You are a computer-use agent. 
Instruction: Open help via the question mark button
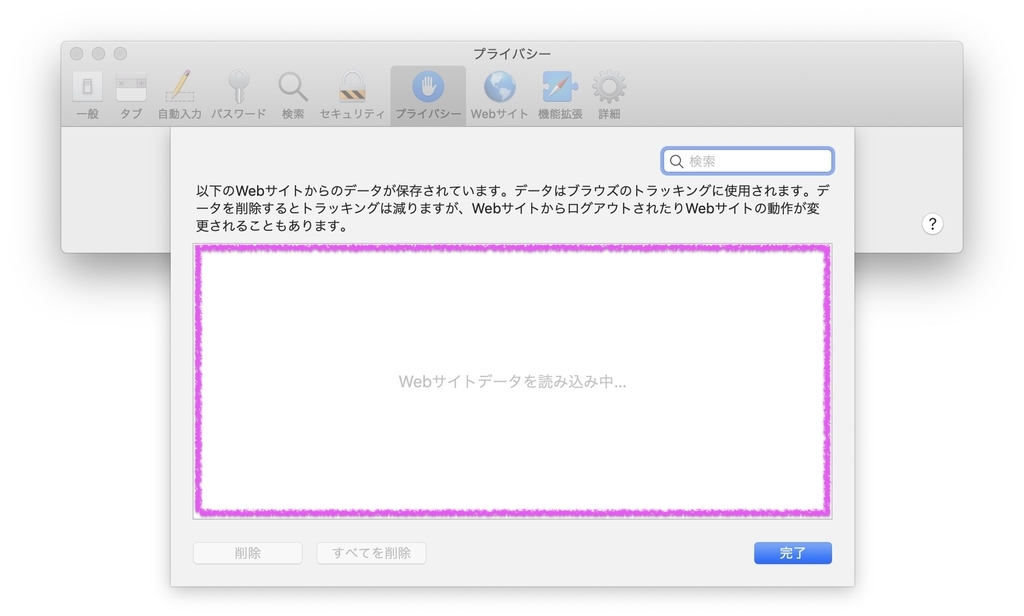932,223
